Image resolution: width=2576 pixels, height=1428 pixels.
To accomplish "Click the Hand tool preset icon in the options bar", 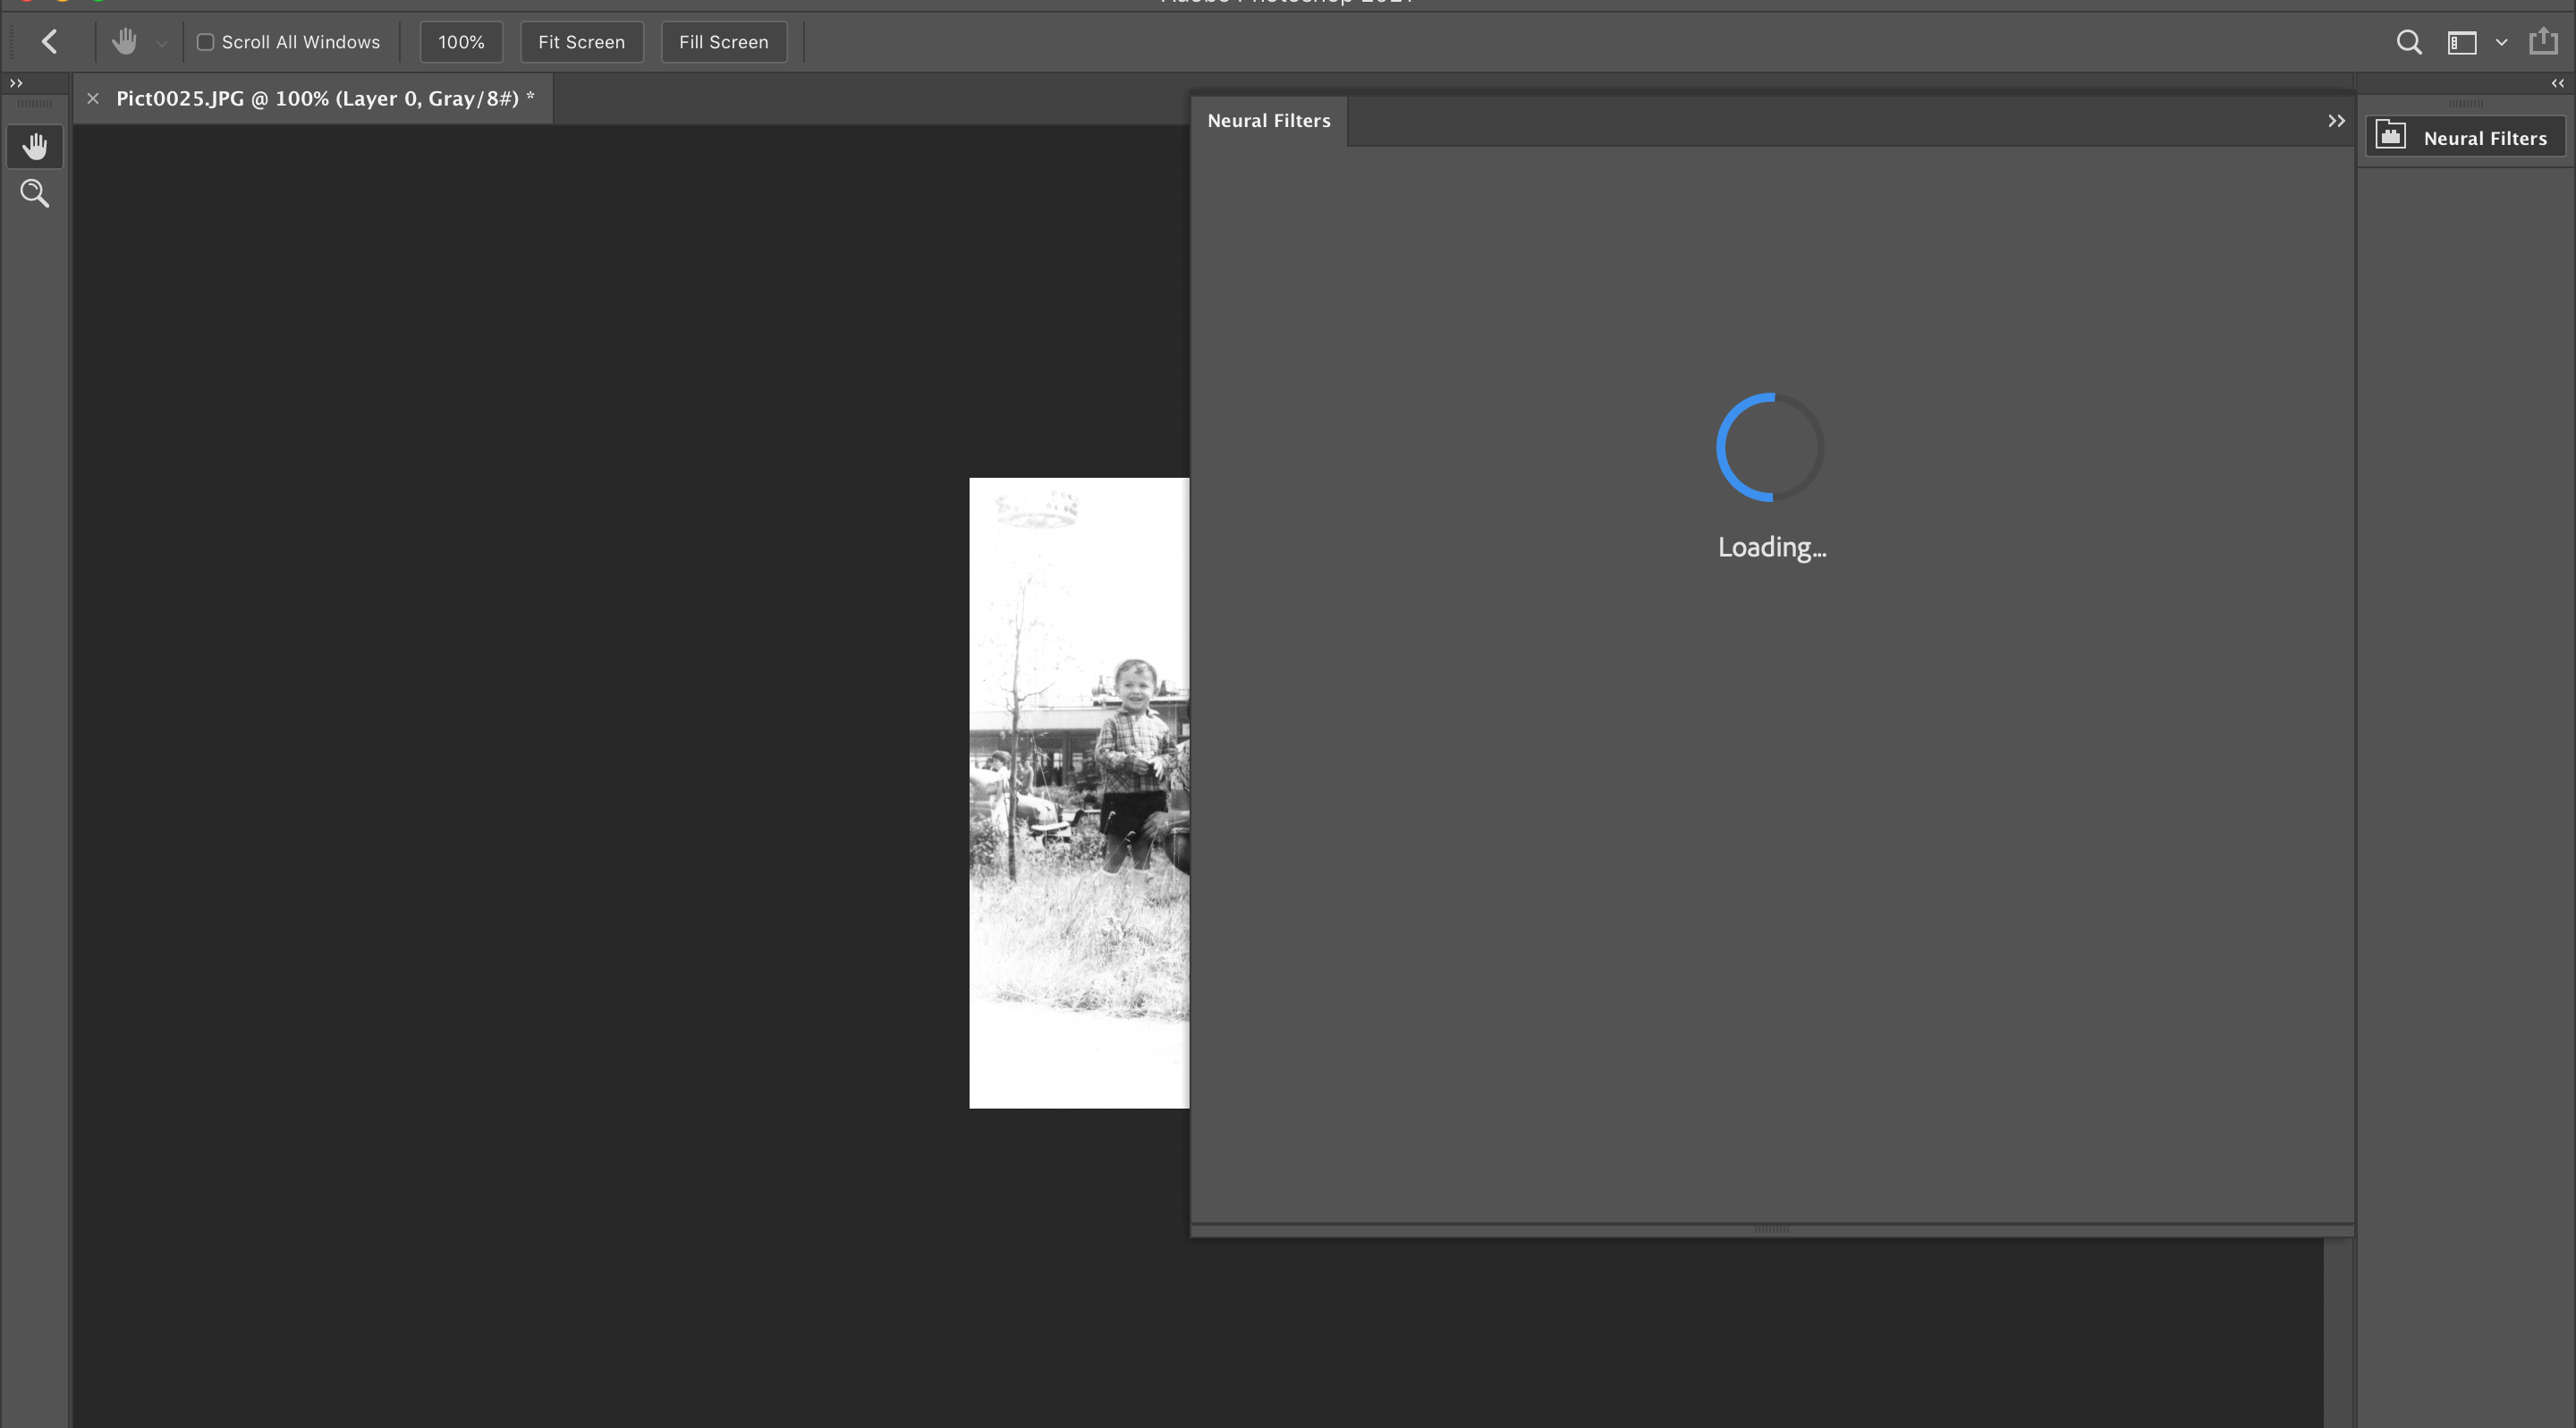I will [124, 42].
